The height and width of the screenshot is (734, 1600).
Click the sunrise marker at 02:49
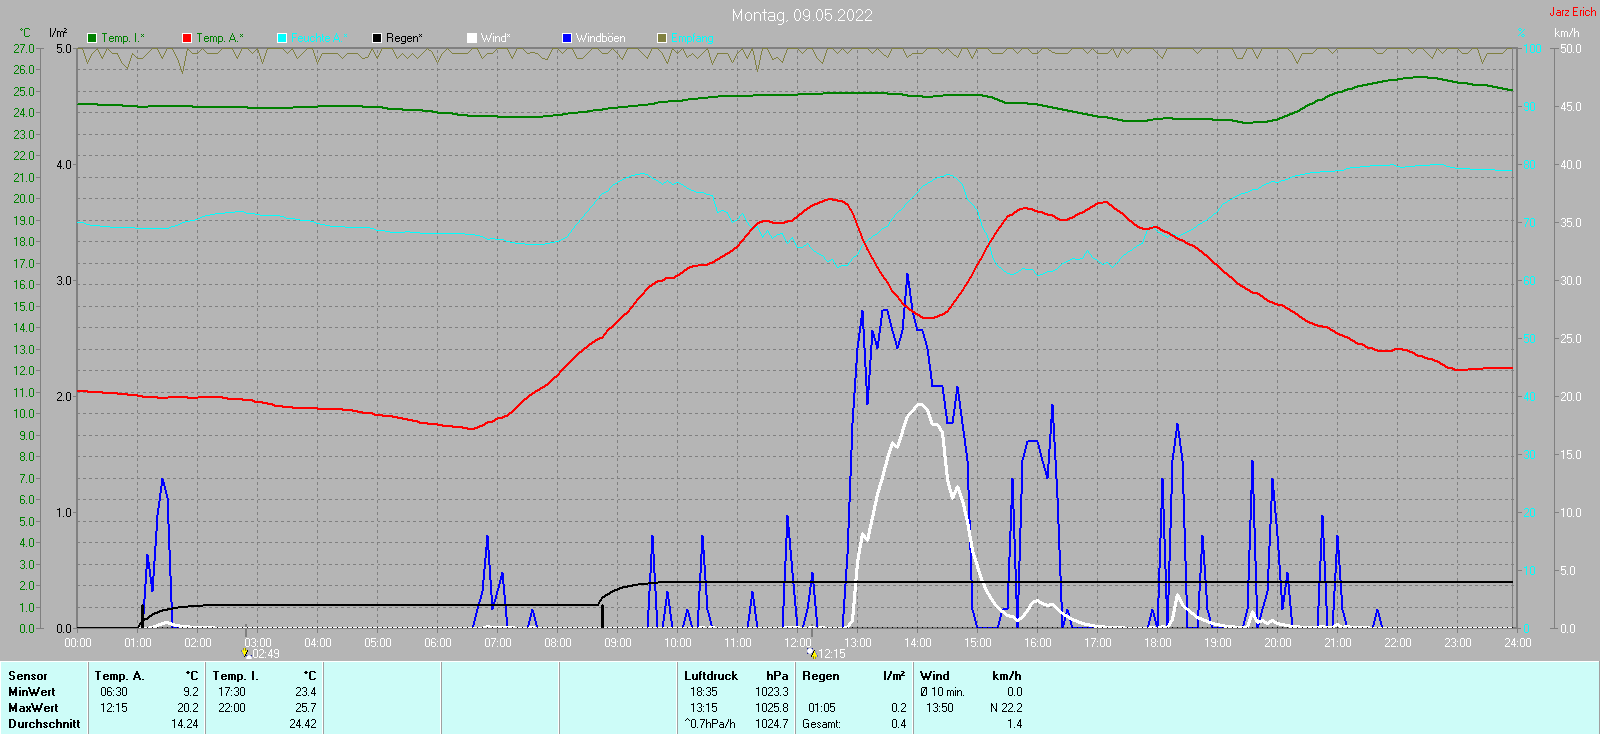[245, 653]
